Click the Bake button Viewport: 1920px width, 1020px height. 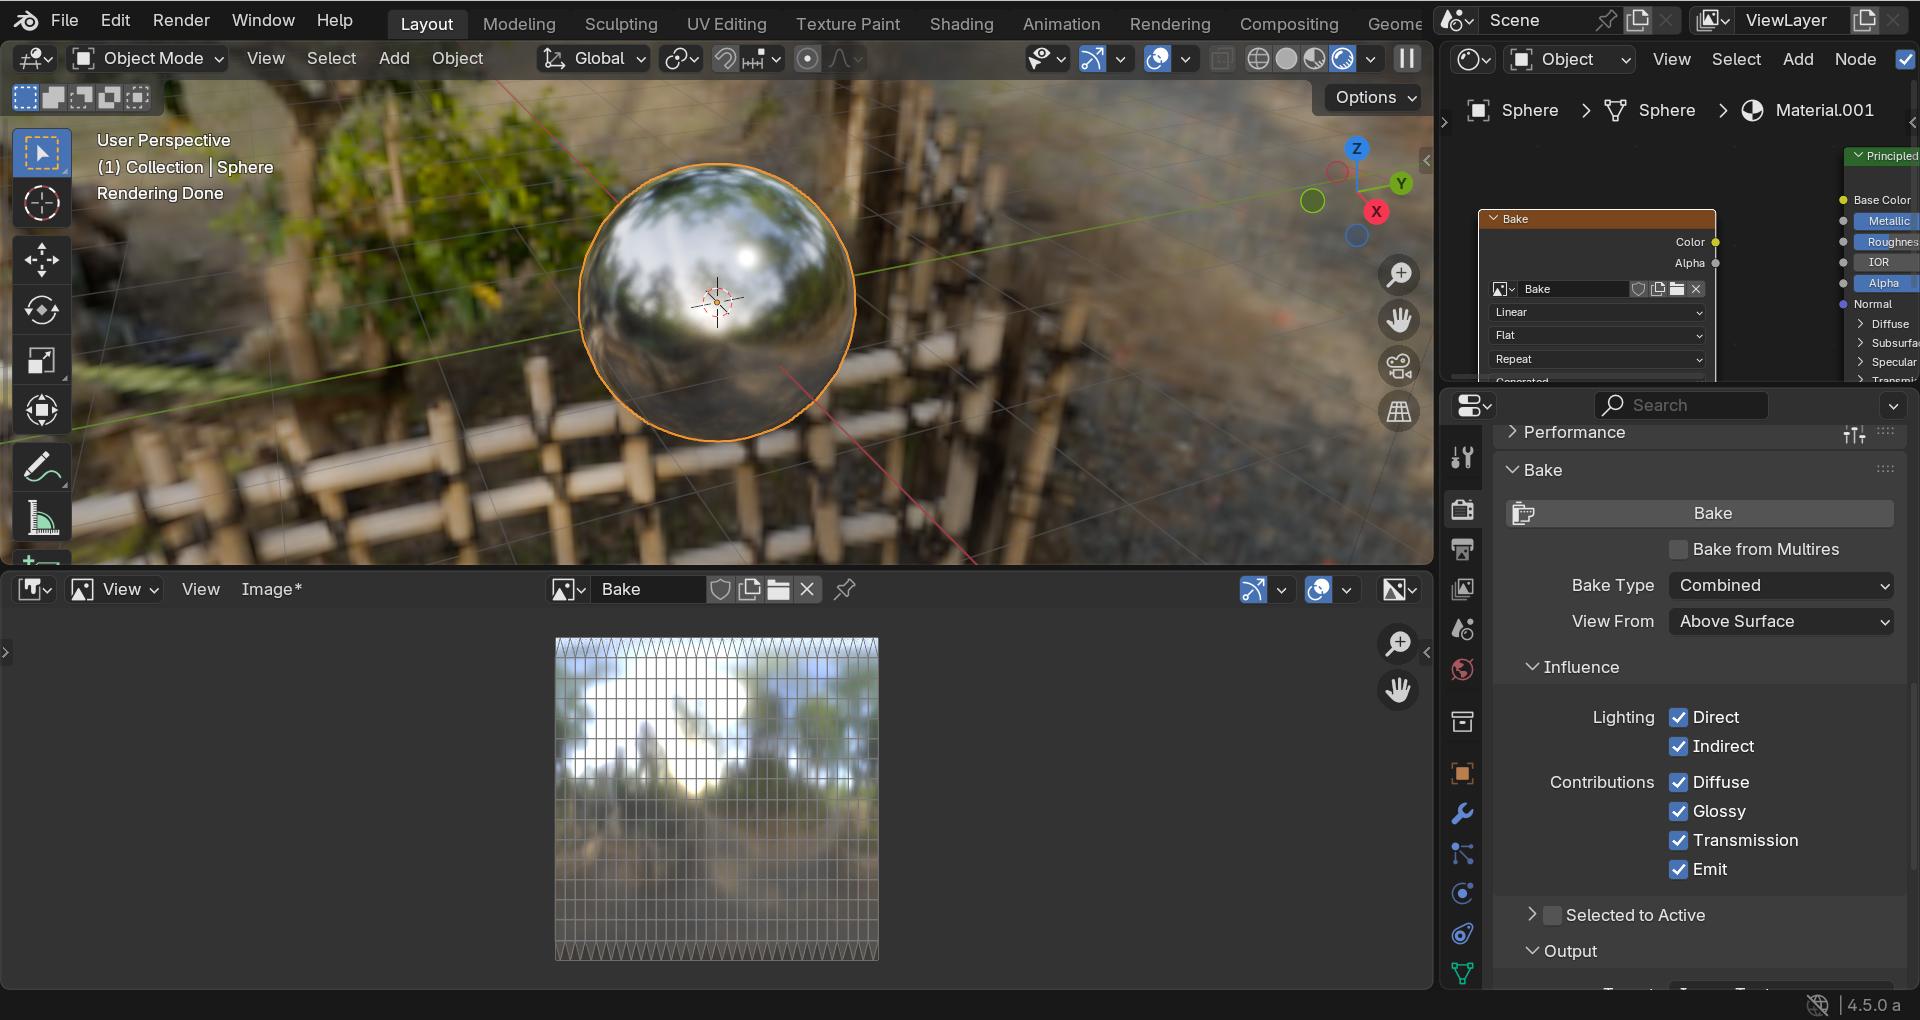pos(1700,513)
